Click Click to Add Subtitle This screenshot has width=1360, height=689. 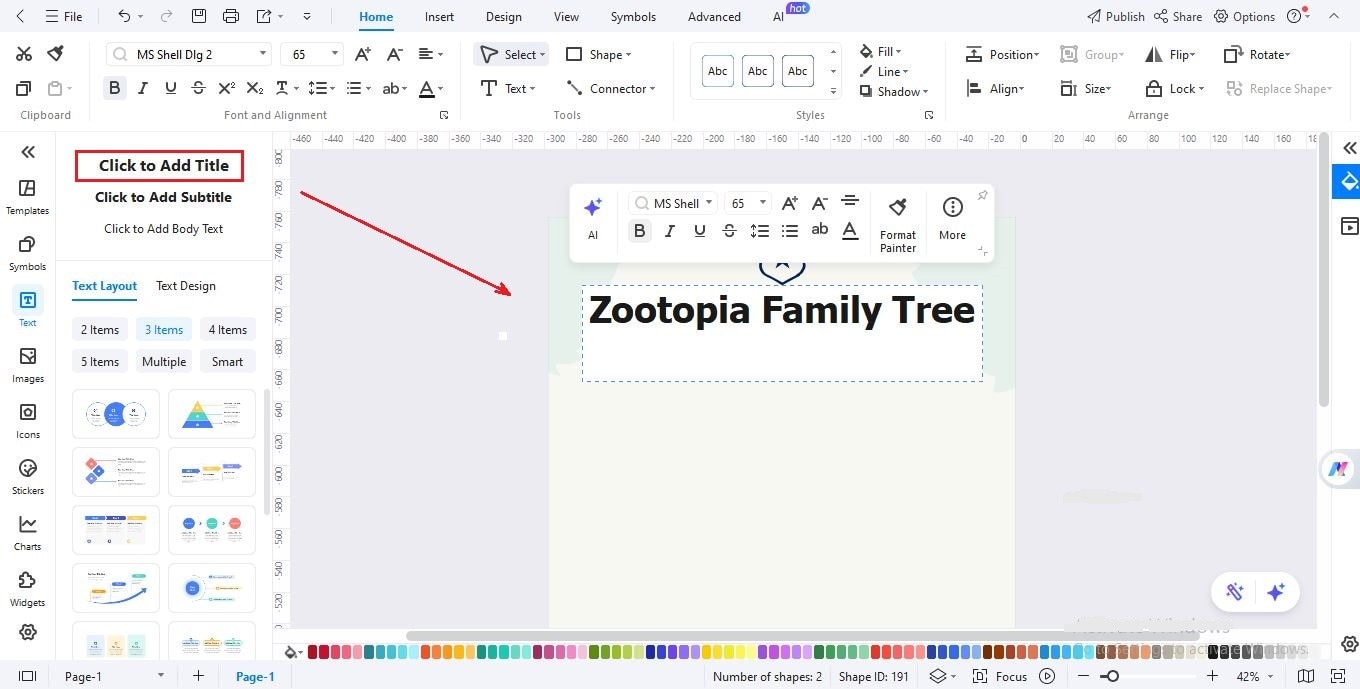[x=163, y=197]
